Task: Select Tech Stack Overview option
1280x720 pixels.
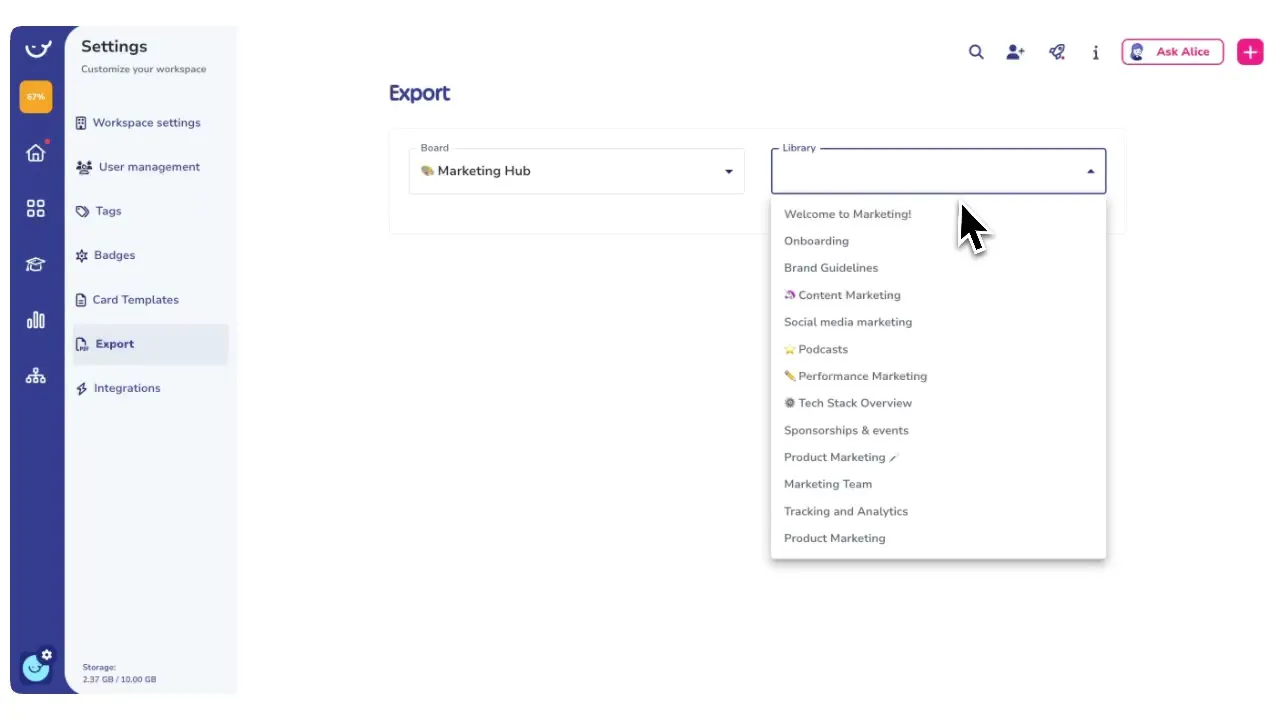Action: pos(938,403)
